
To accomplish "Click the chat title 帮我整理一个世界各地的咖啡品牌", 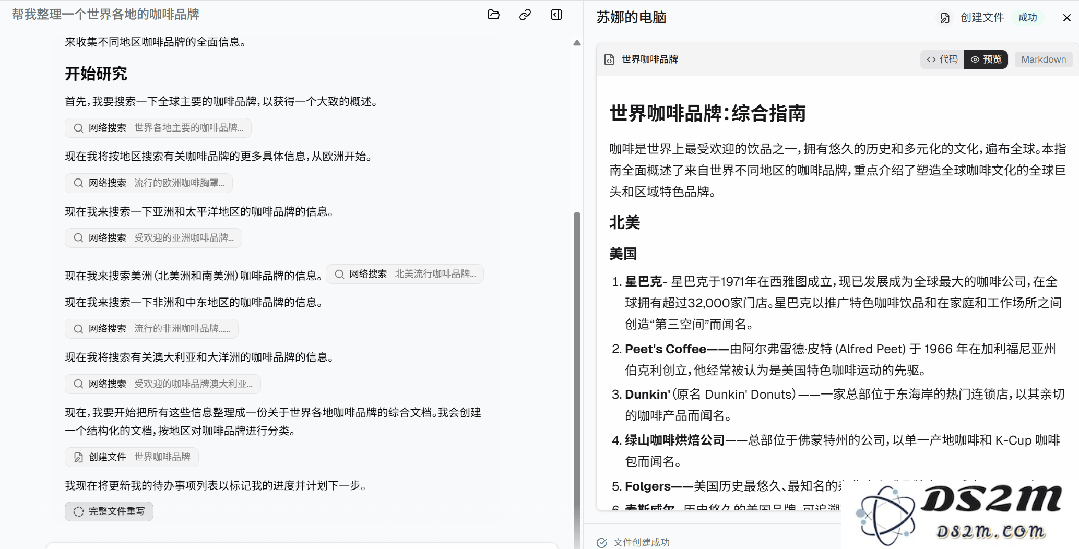I will tap(105, 14).
